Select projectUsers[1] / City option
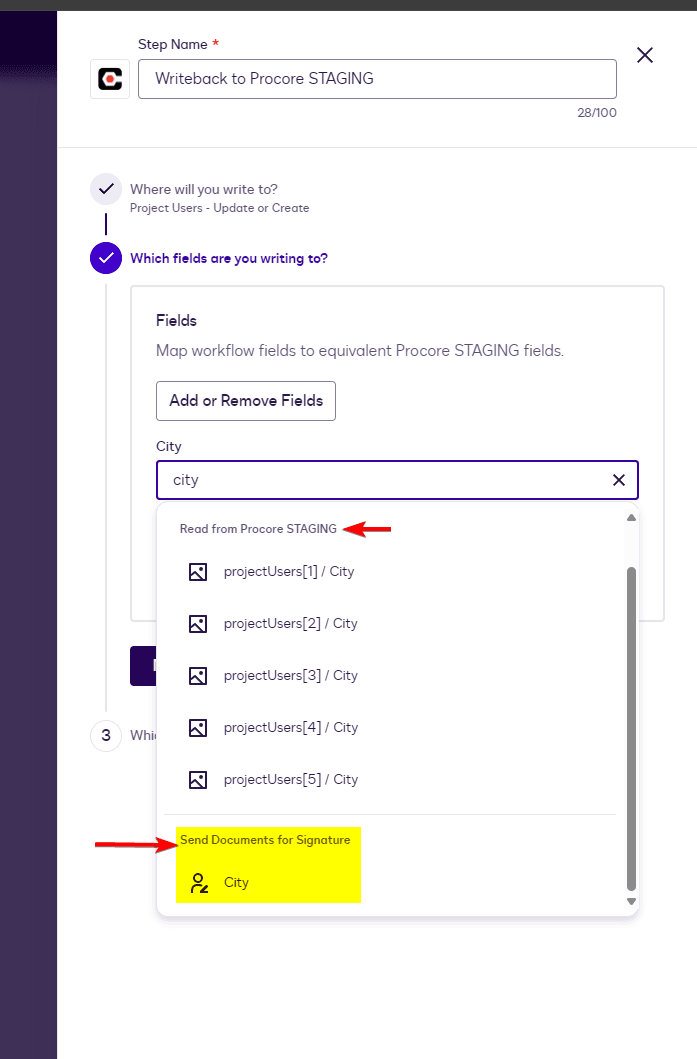This screenshot has width=697, height=1059. coord(290,572)
